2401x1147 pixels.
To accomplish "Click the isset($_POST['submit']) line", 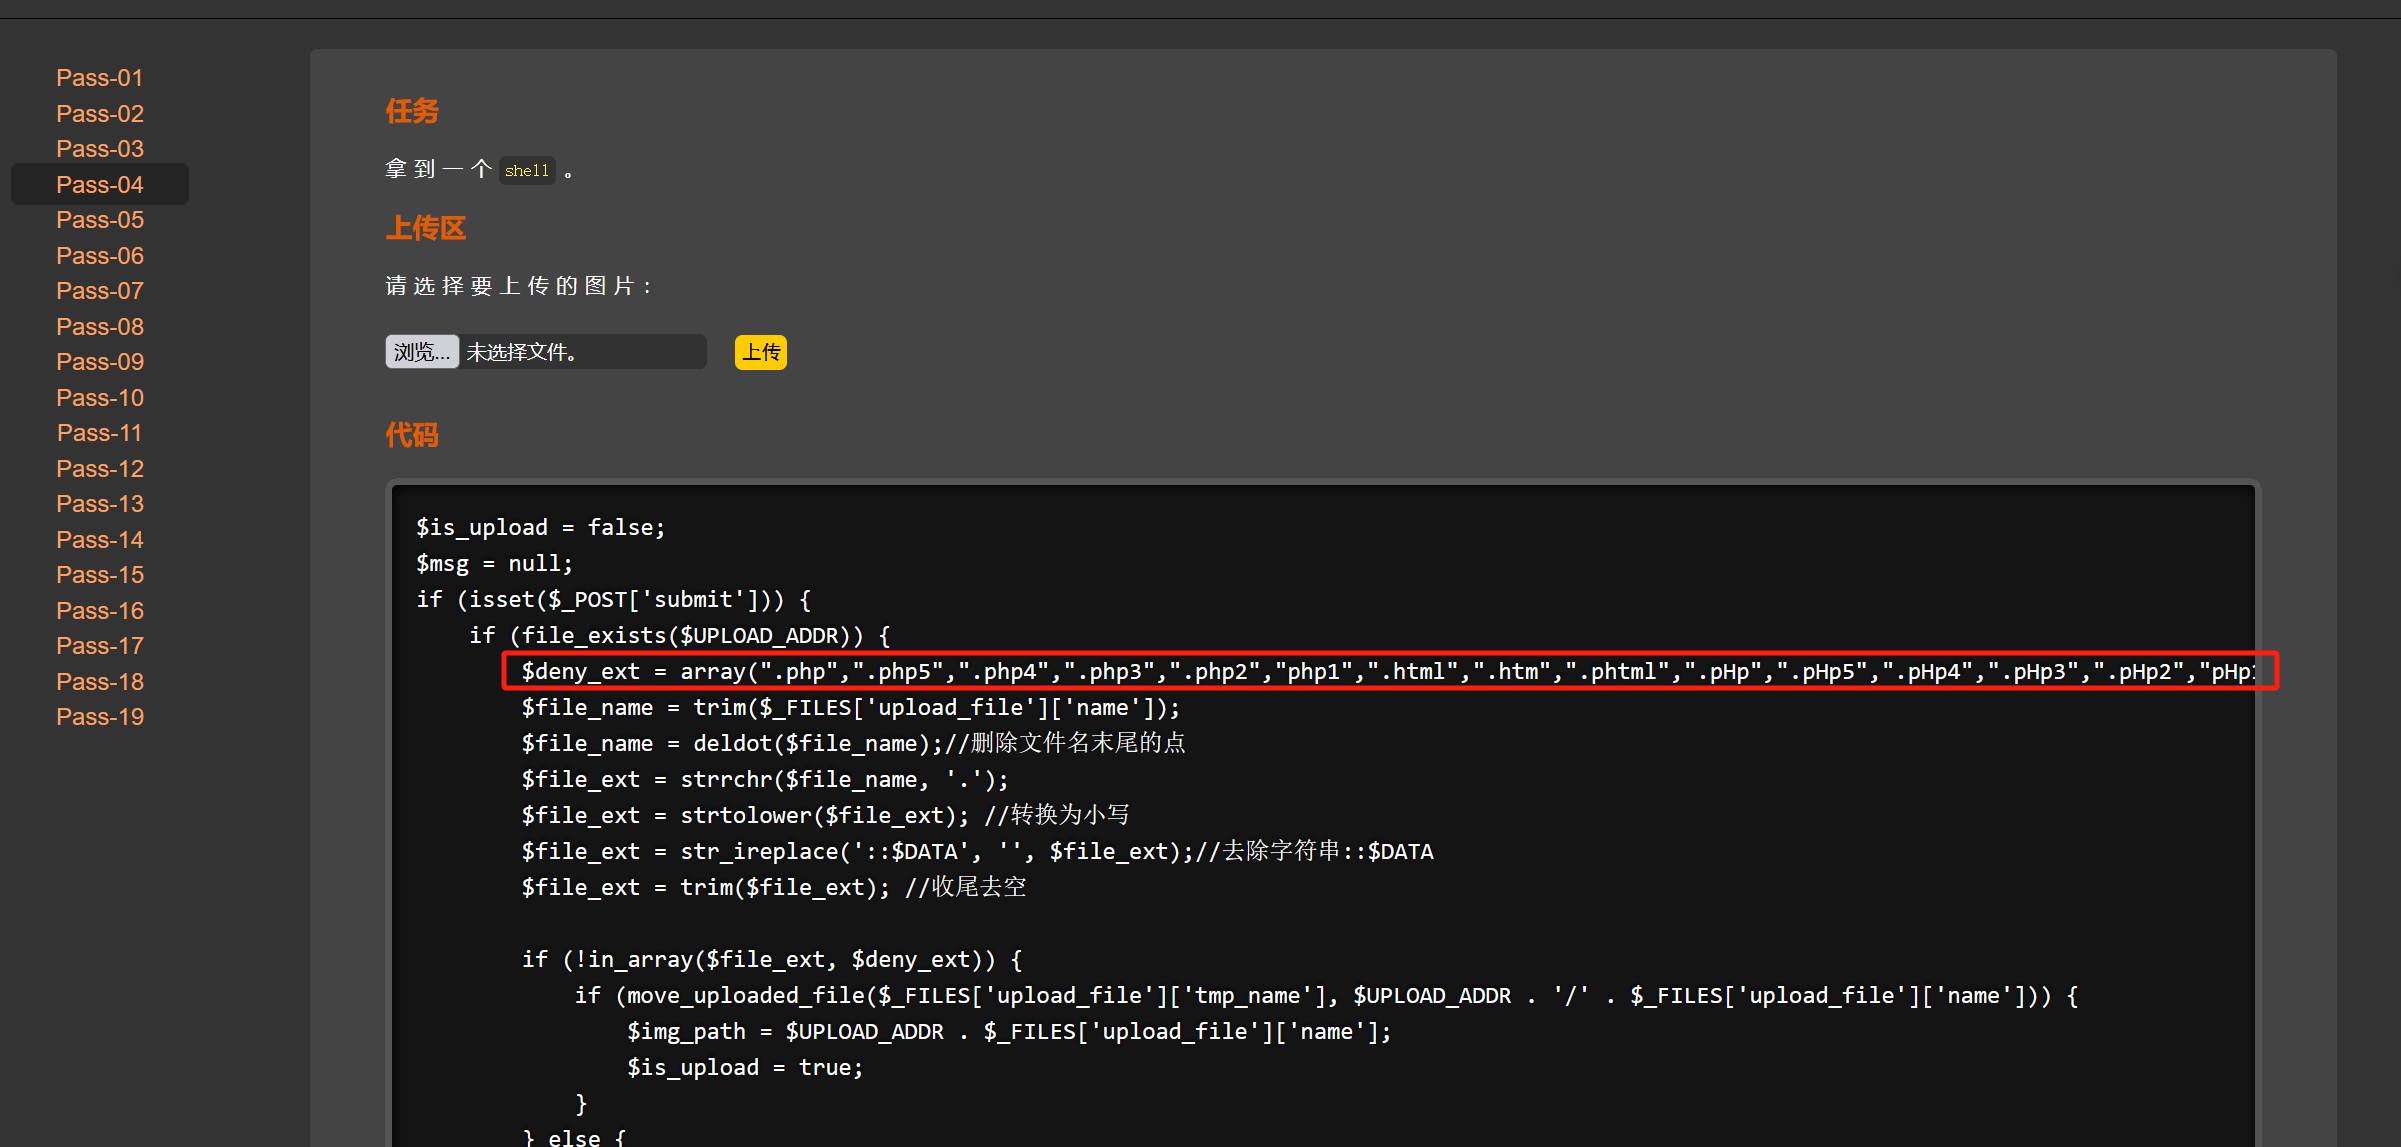I will coord(614,599).
